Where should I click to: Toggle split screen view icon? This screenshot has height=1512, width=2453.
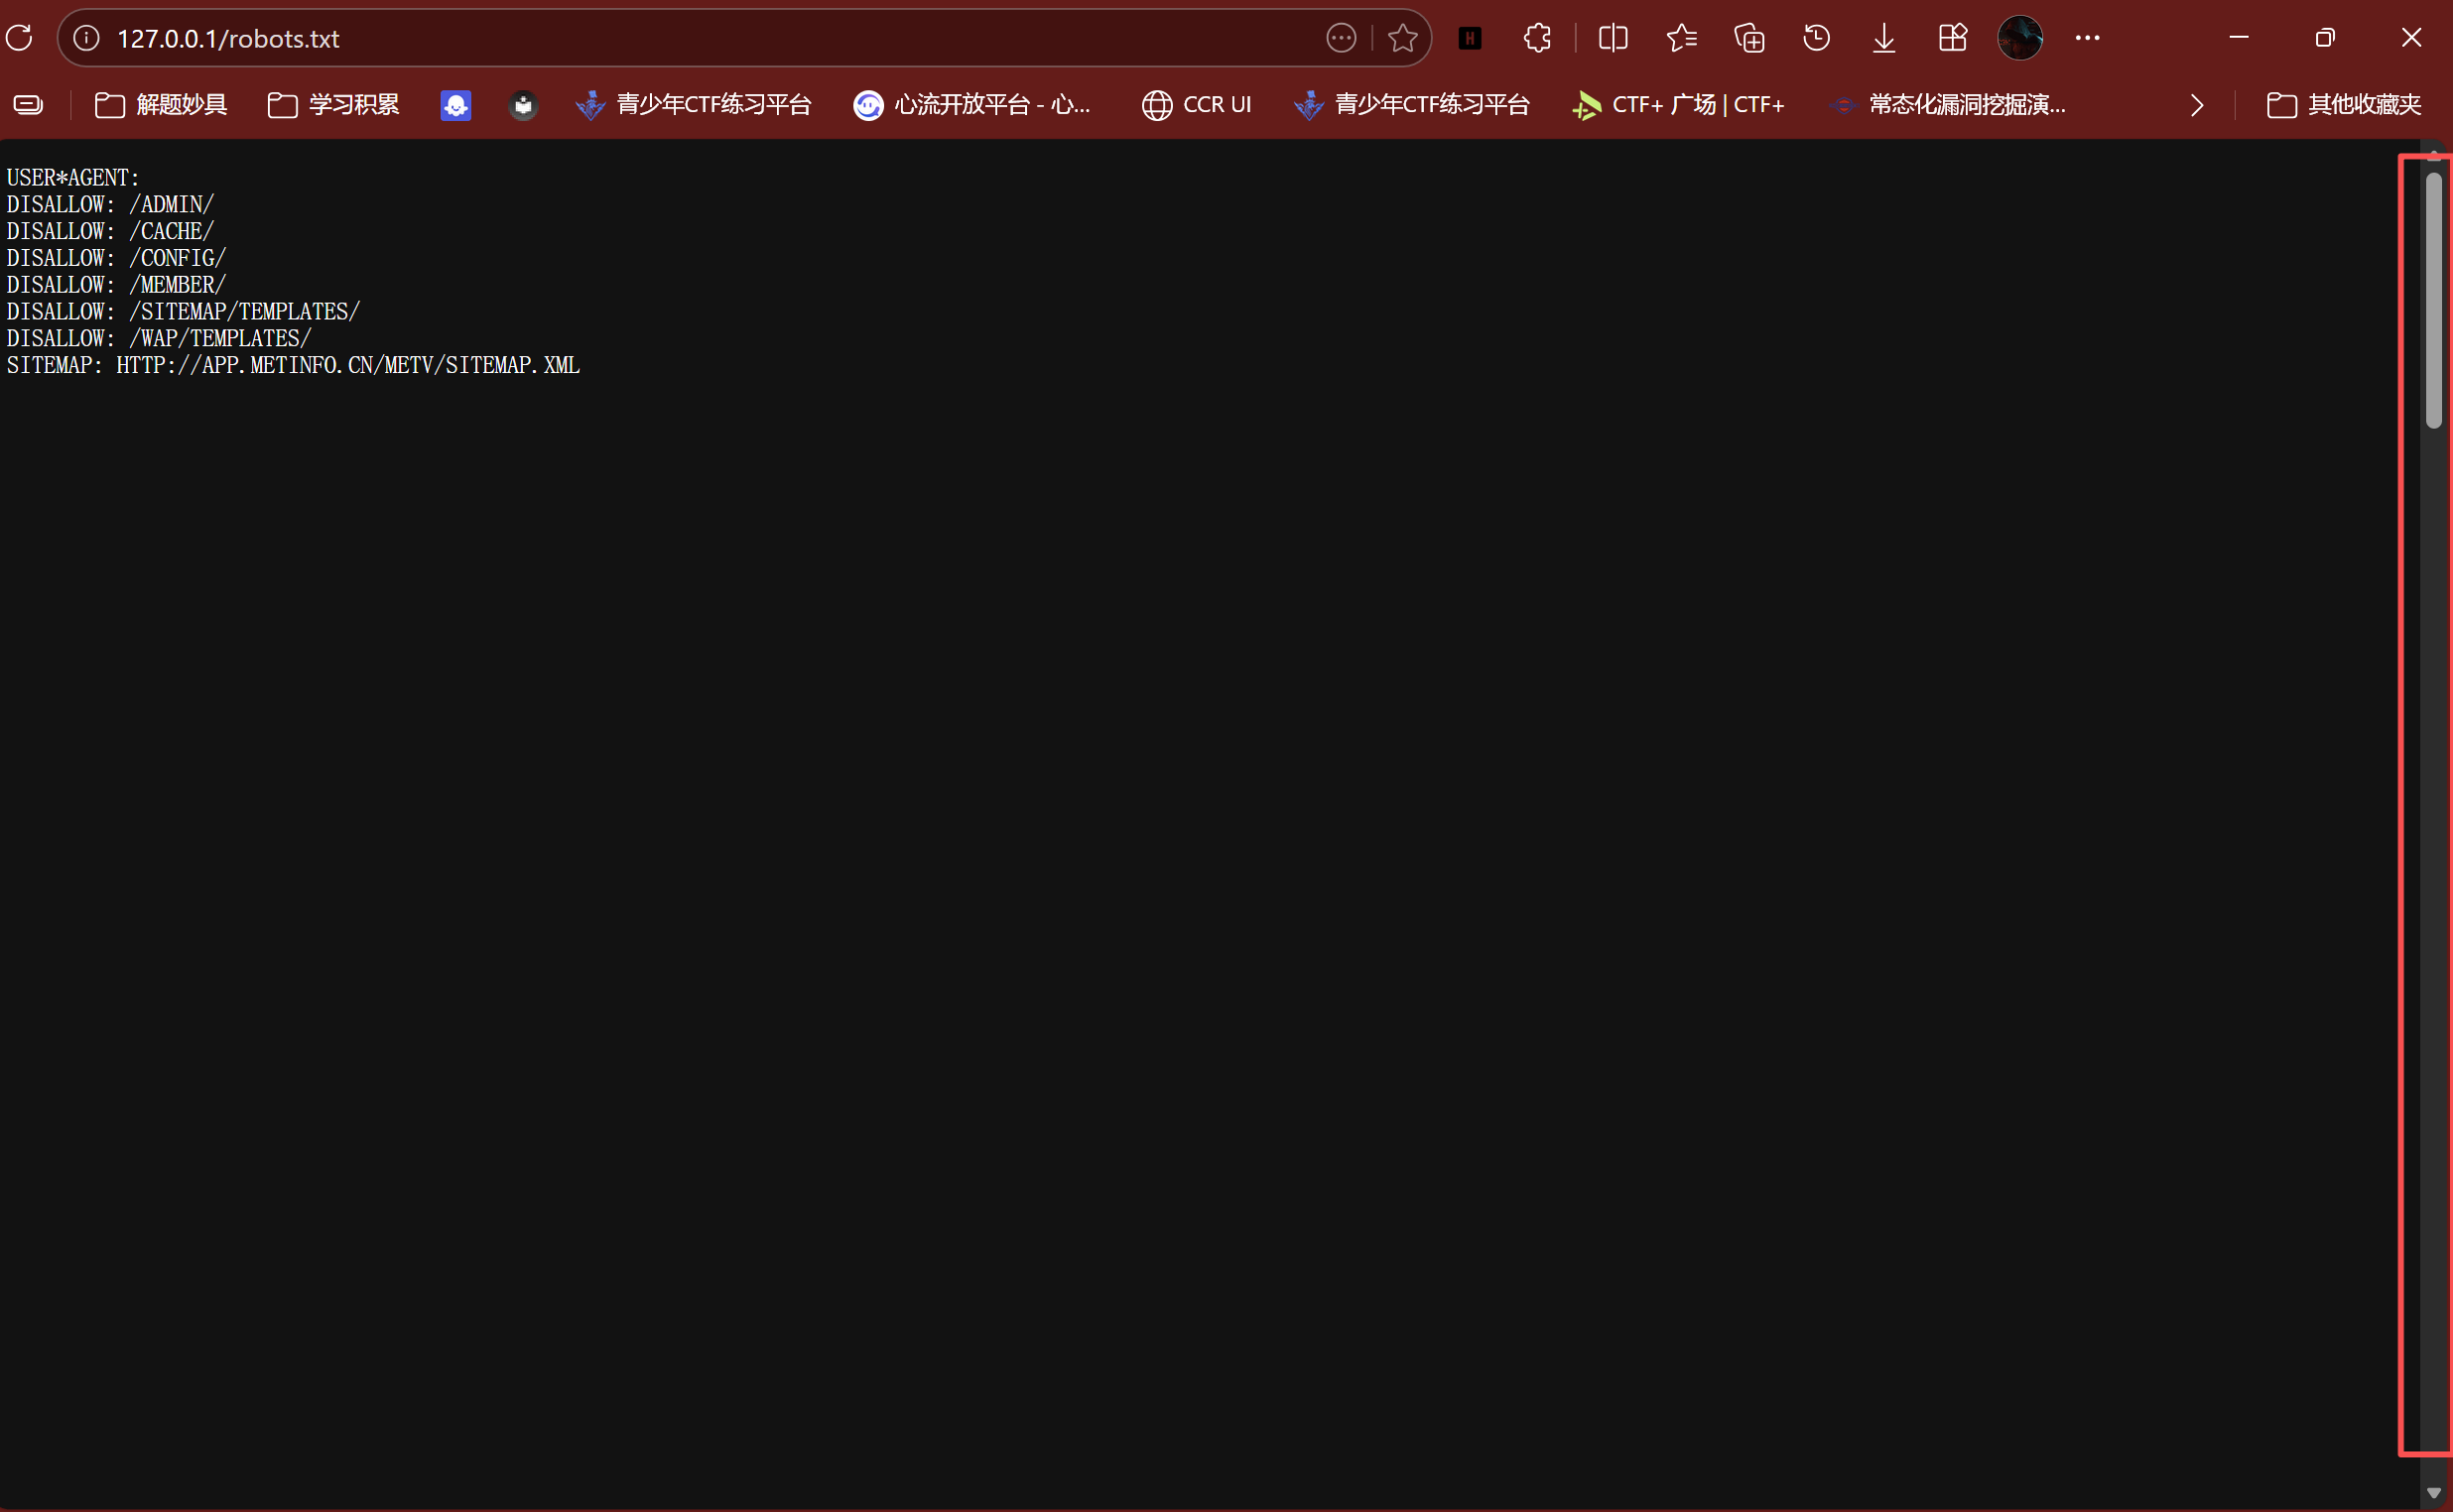tap(1613, 38)
